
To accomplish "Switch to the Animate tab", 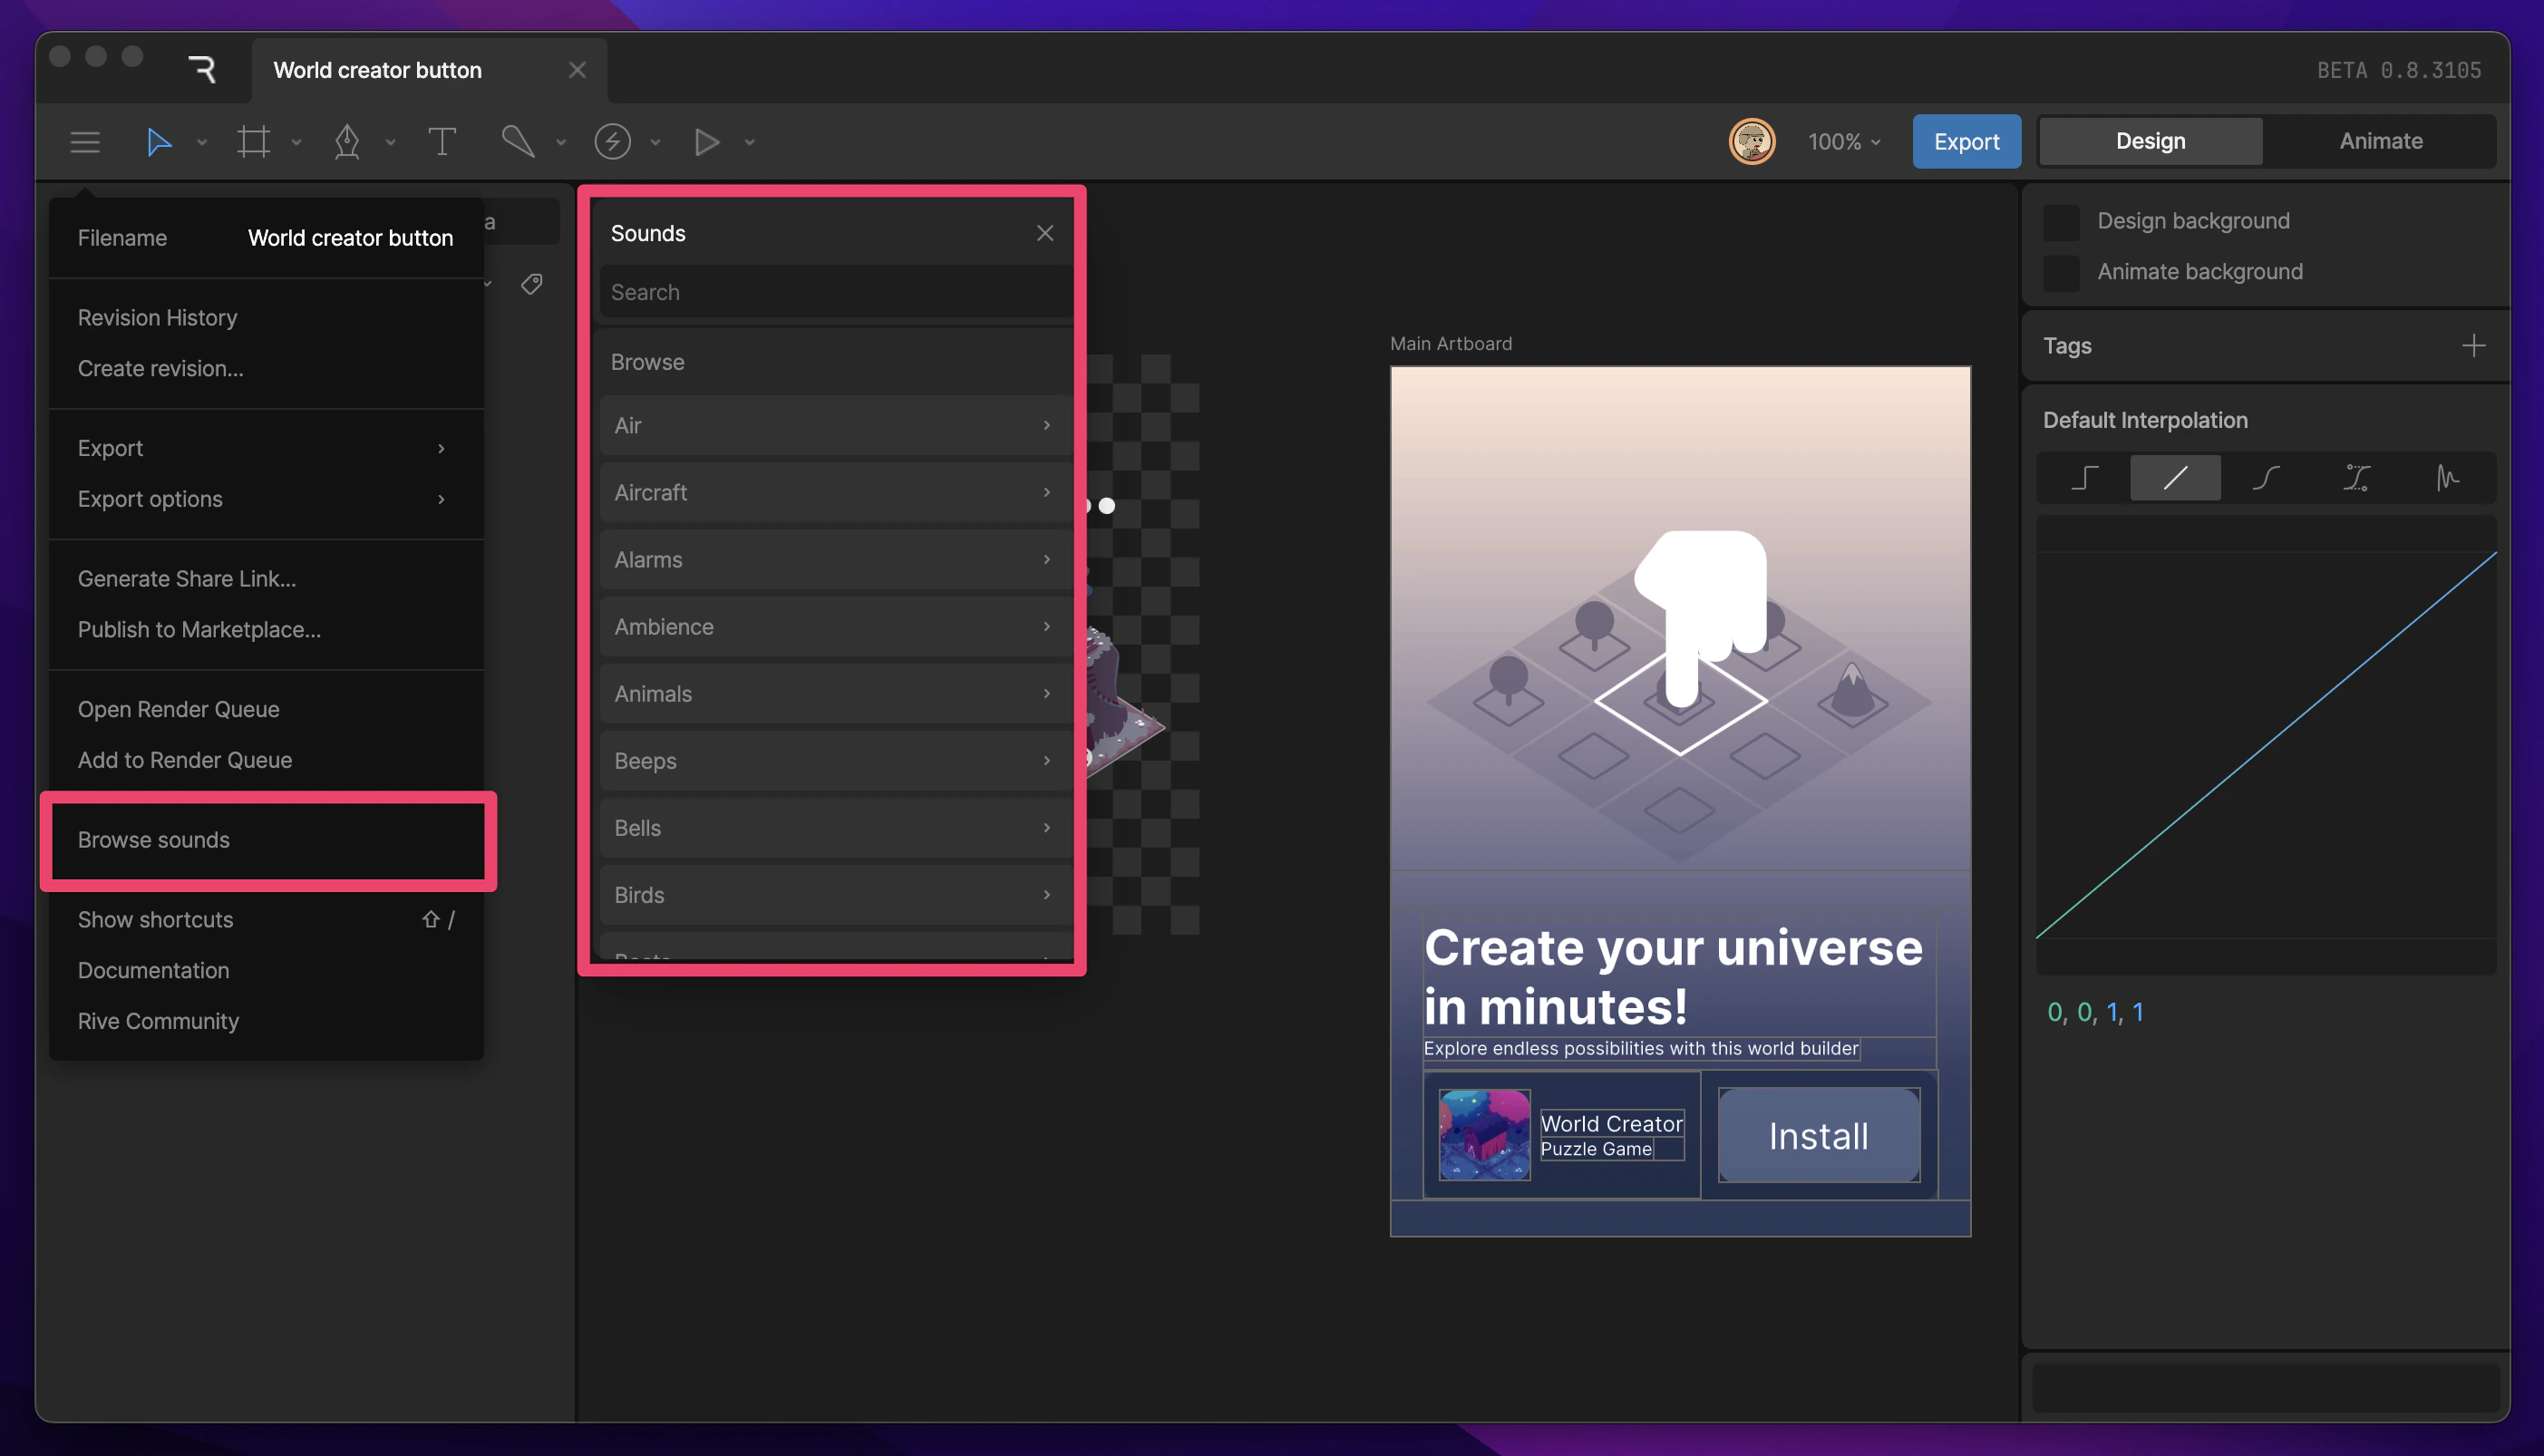I will click(x=2380, y=141).
